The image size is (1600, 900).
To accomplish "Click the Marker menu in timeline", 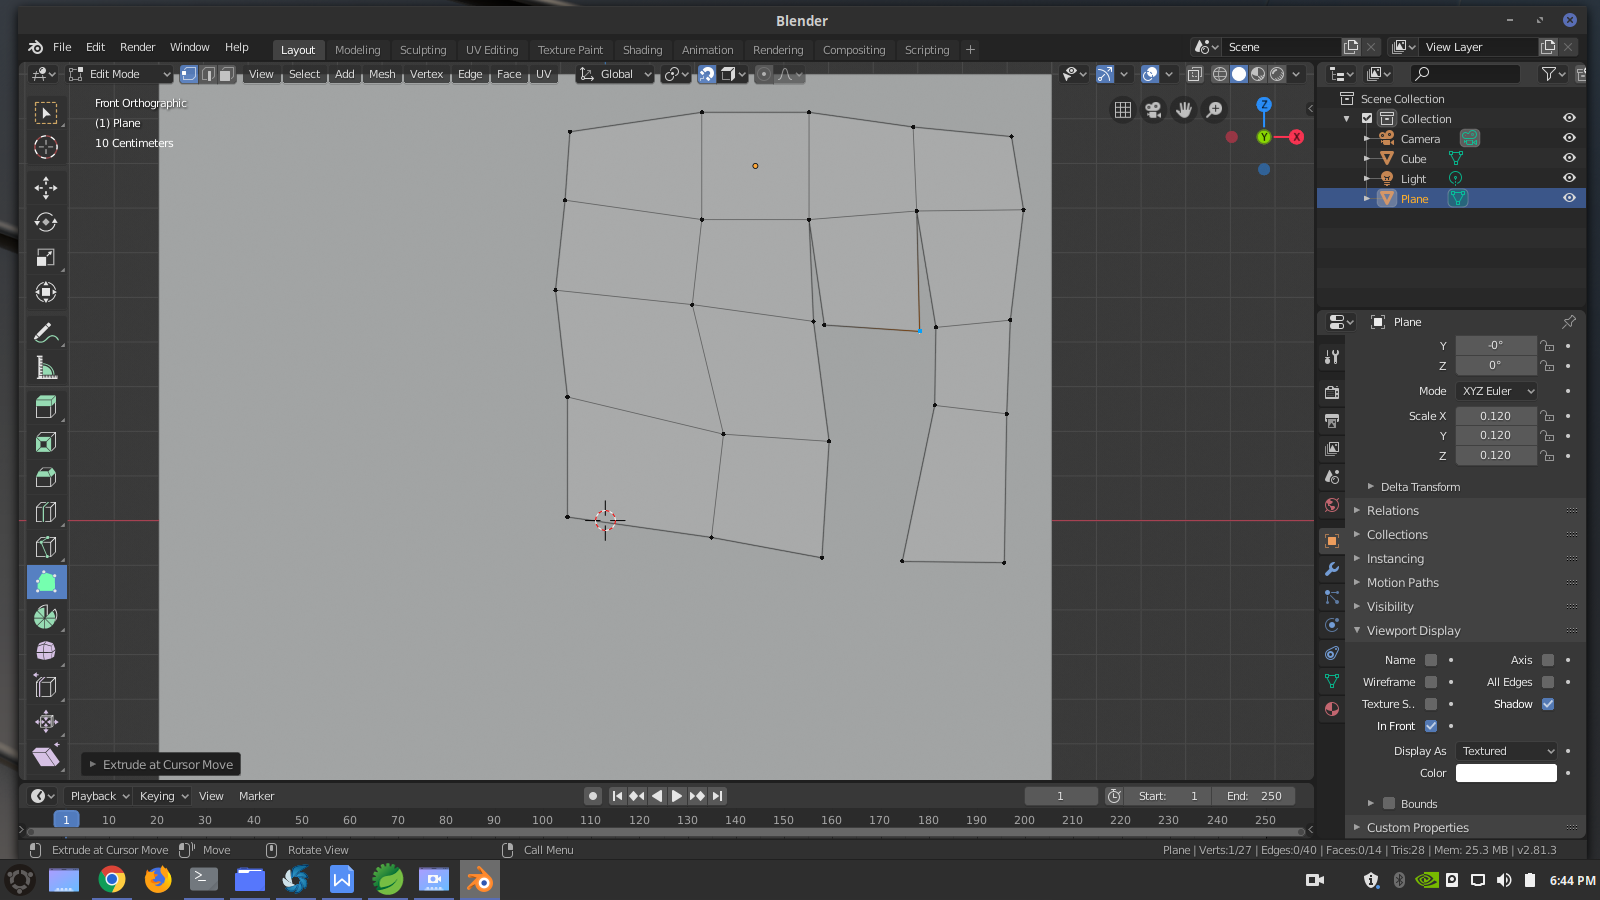I will (x=256, y=796).
